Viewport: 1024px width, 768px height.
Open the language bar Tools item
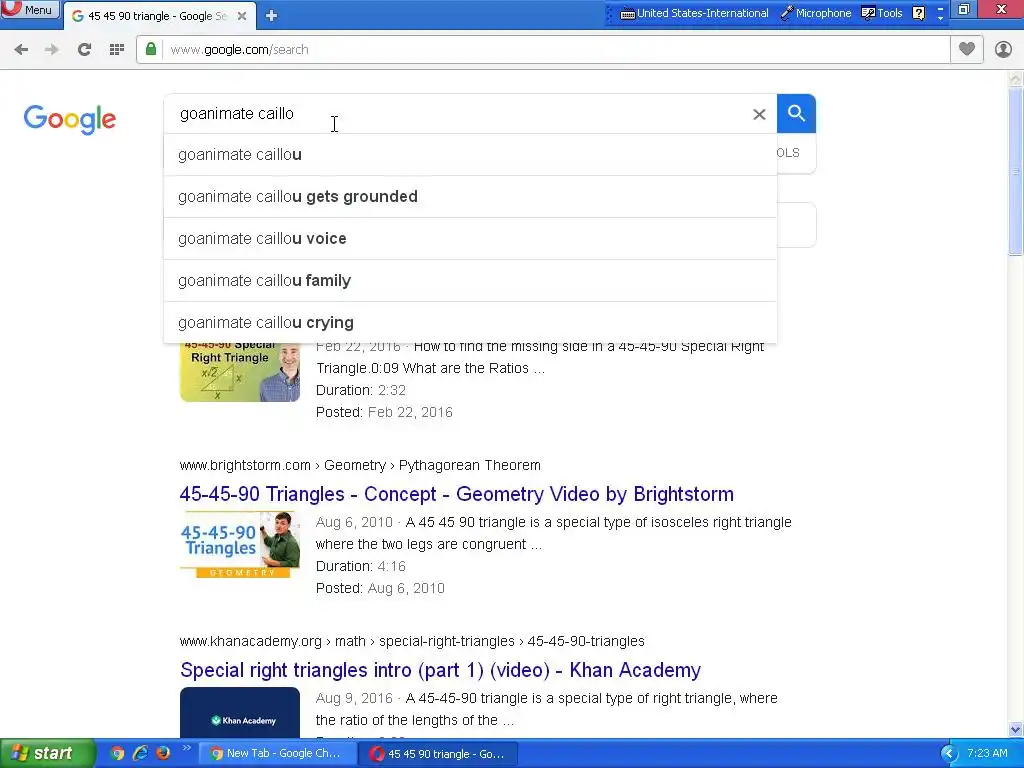pyautogui.click(x=882, y=13)
